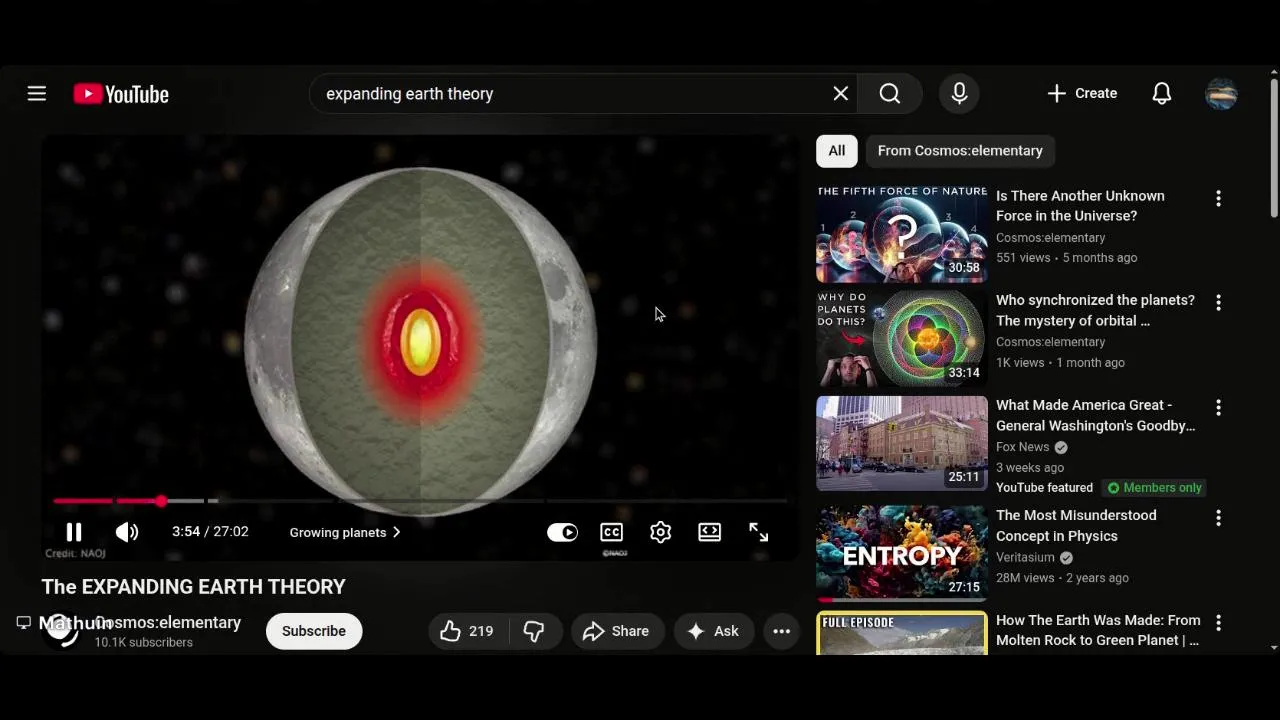Viewport: 1280px width, 720px height.
Task: Expand the Growing planets chapter list
Action: click(345, 532)
